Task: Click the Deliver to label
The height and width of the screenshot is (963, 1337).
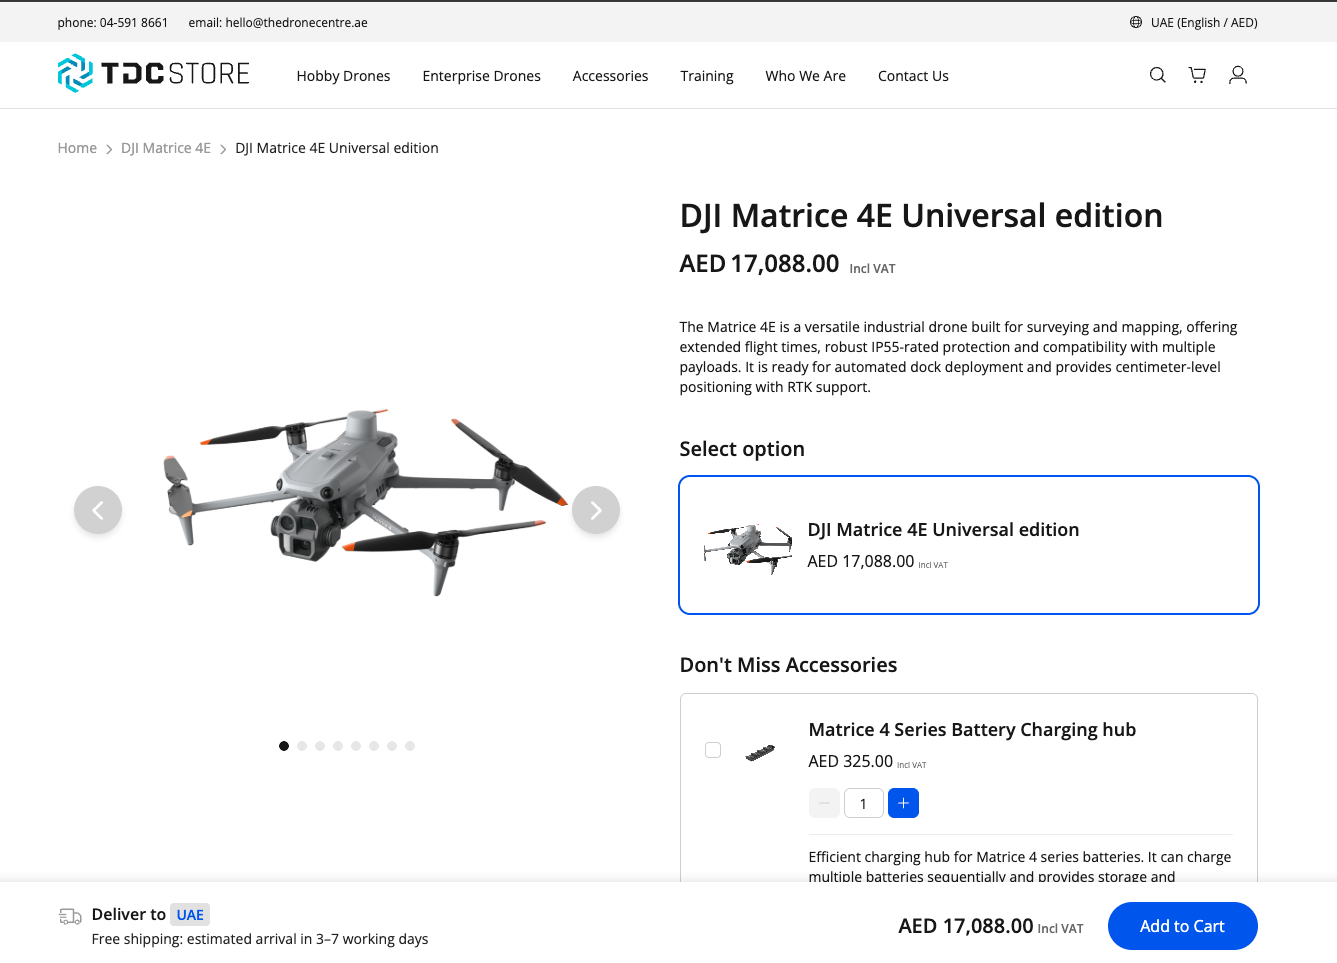Action: [x=128, y=914]
